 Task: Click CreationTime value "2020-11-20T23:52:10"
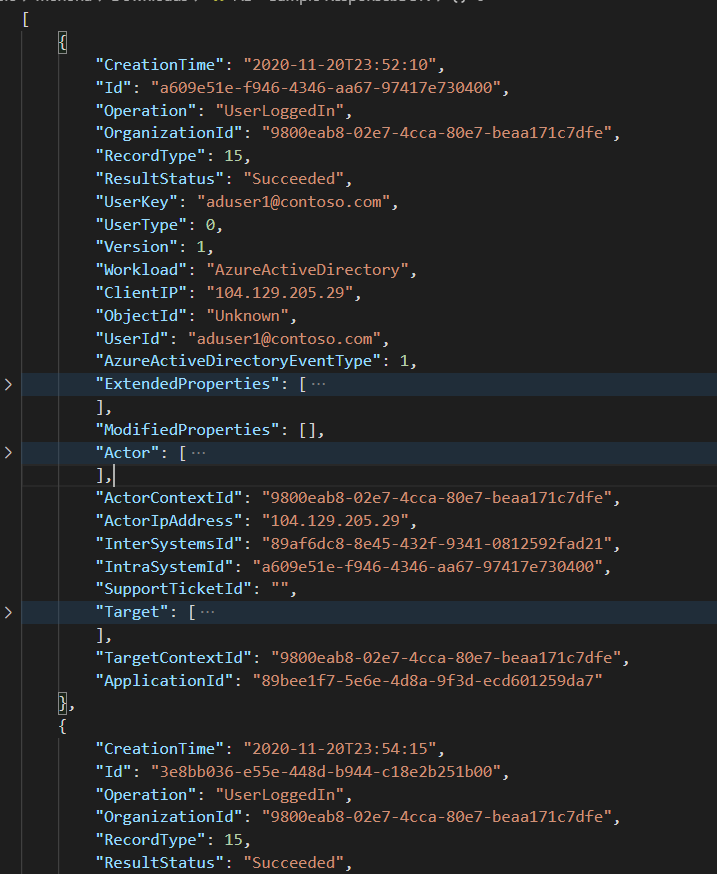340,65
